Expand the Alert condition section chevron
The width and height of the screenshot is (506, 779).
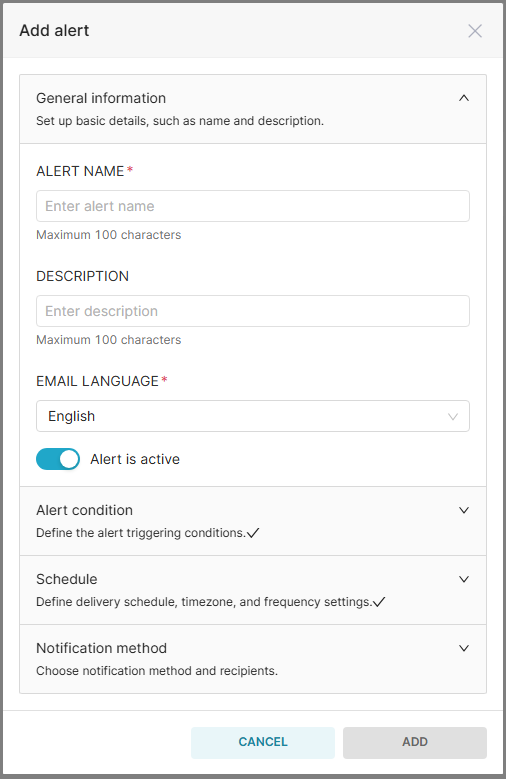pyautogui.click(x=464, y=510)
